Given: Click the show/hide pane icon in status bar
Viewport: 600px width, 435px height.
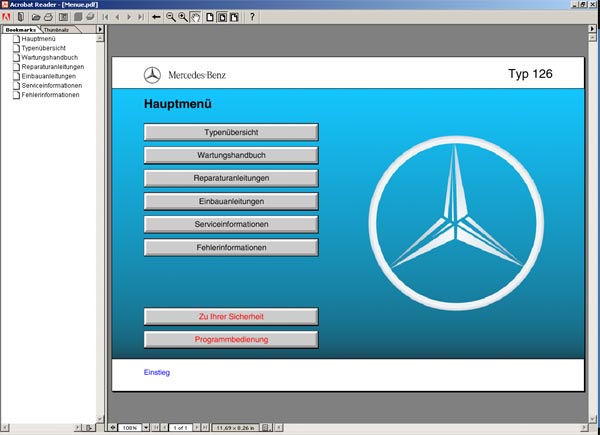Looking at the screenshot, I should point(113,427).
